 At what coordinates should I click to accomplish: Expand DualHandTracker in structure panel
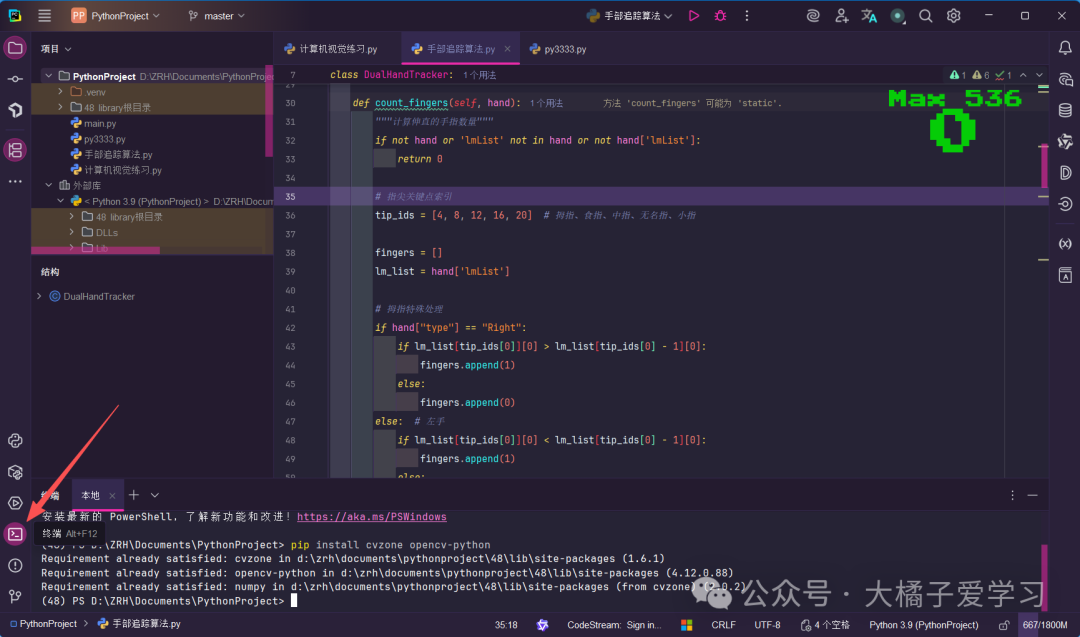tap(39, 296)
